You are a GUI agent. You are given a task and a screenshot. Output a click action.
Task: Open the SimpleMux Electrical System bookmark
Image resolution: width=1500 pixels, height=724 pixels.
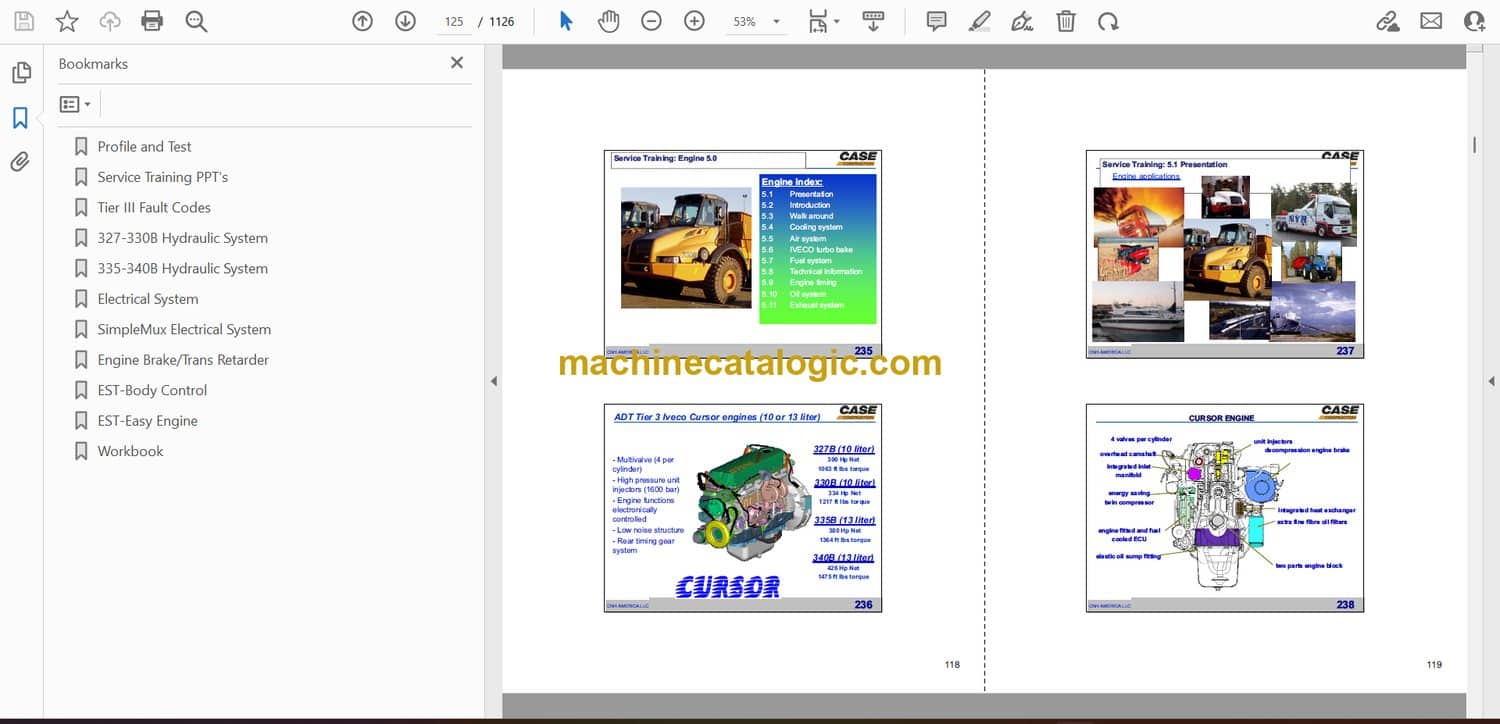(x=184, y=329)
